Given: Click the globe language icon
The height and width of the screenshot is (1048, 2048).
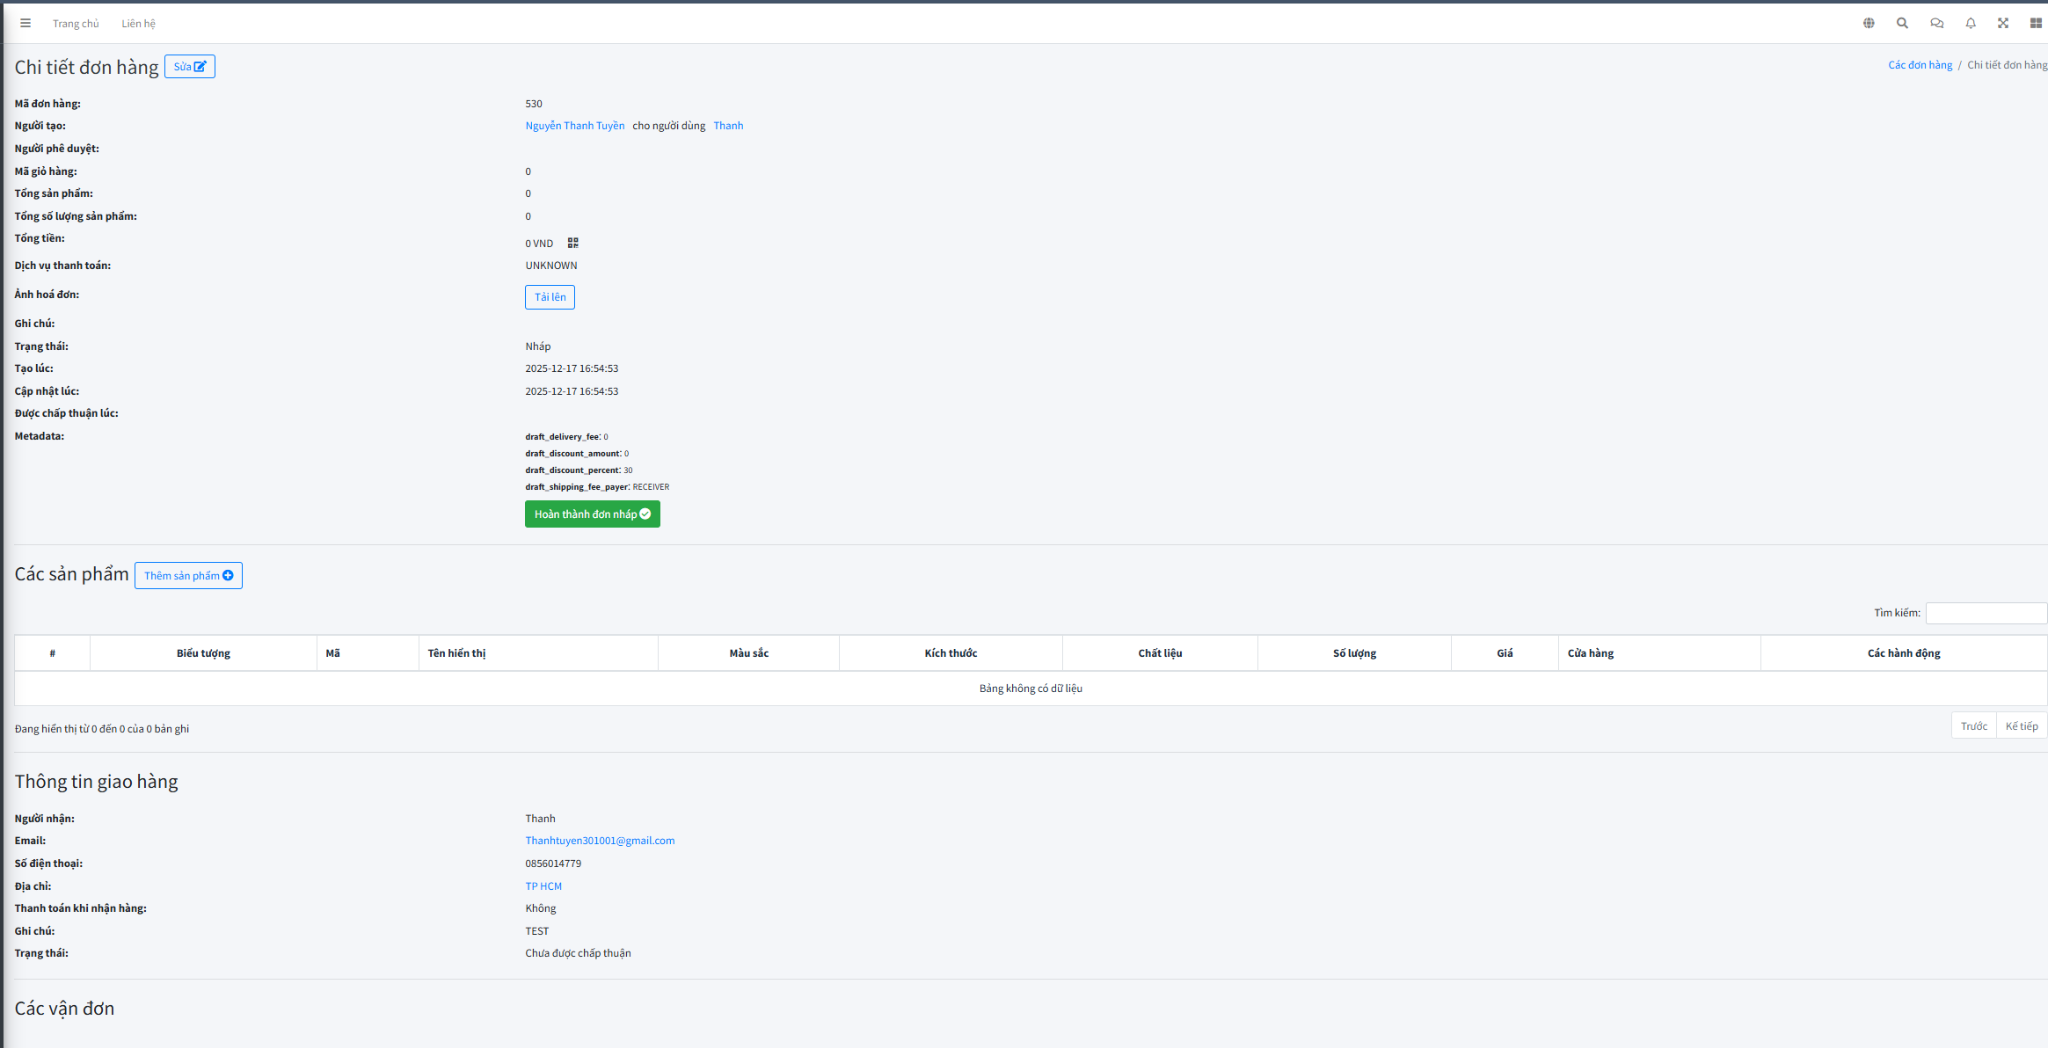Looking at the screenshot, I should 1868,23.
